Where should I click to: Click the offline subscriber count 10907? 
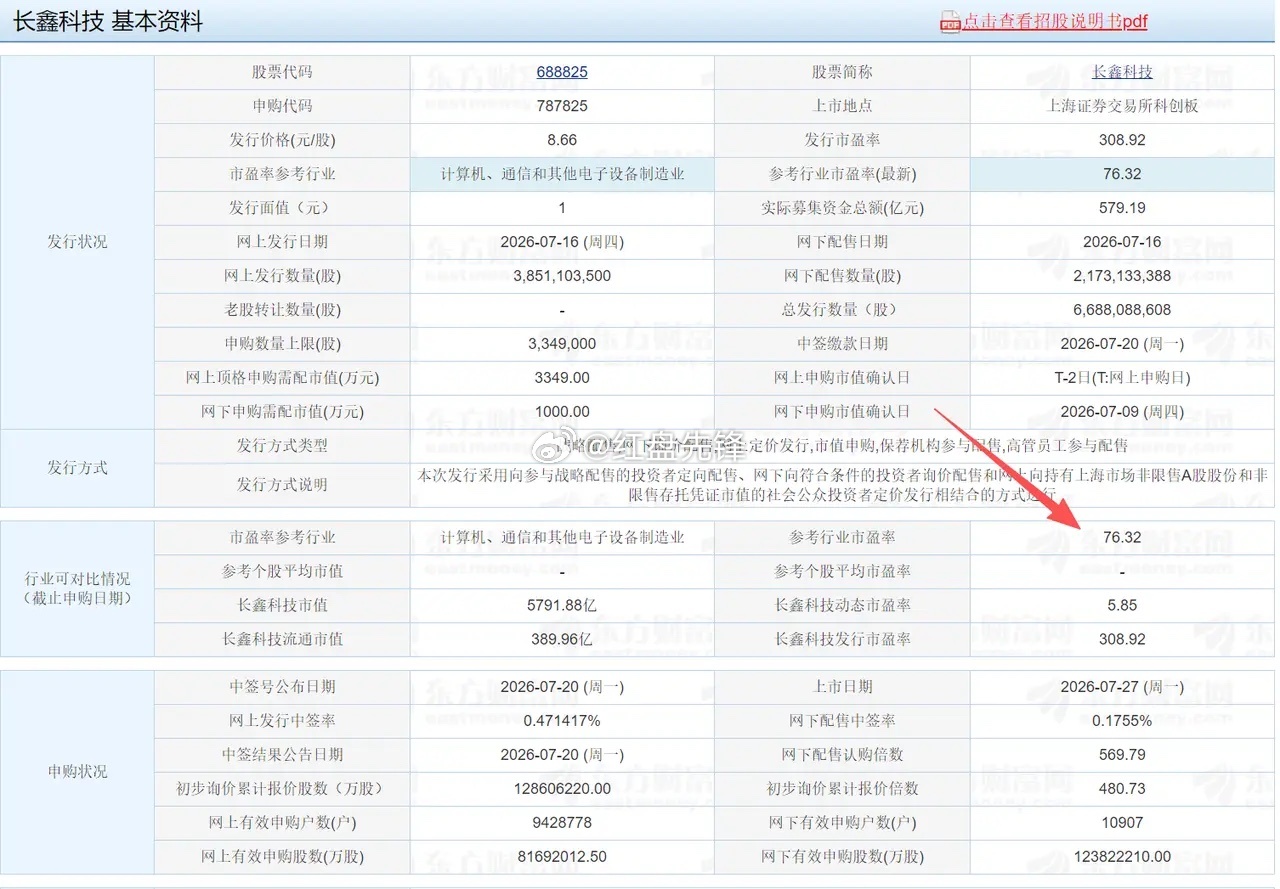(x=1122, y=823)
